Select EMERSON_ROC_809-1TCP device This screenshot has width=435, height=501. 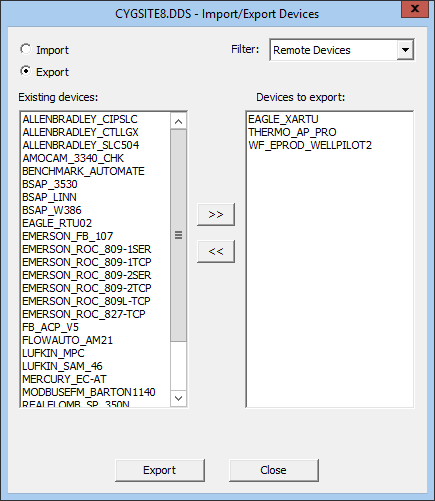pos(96,262)
